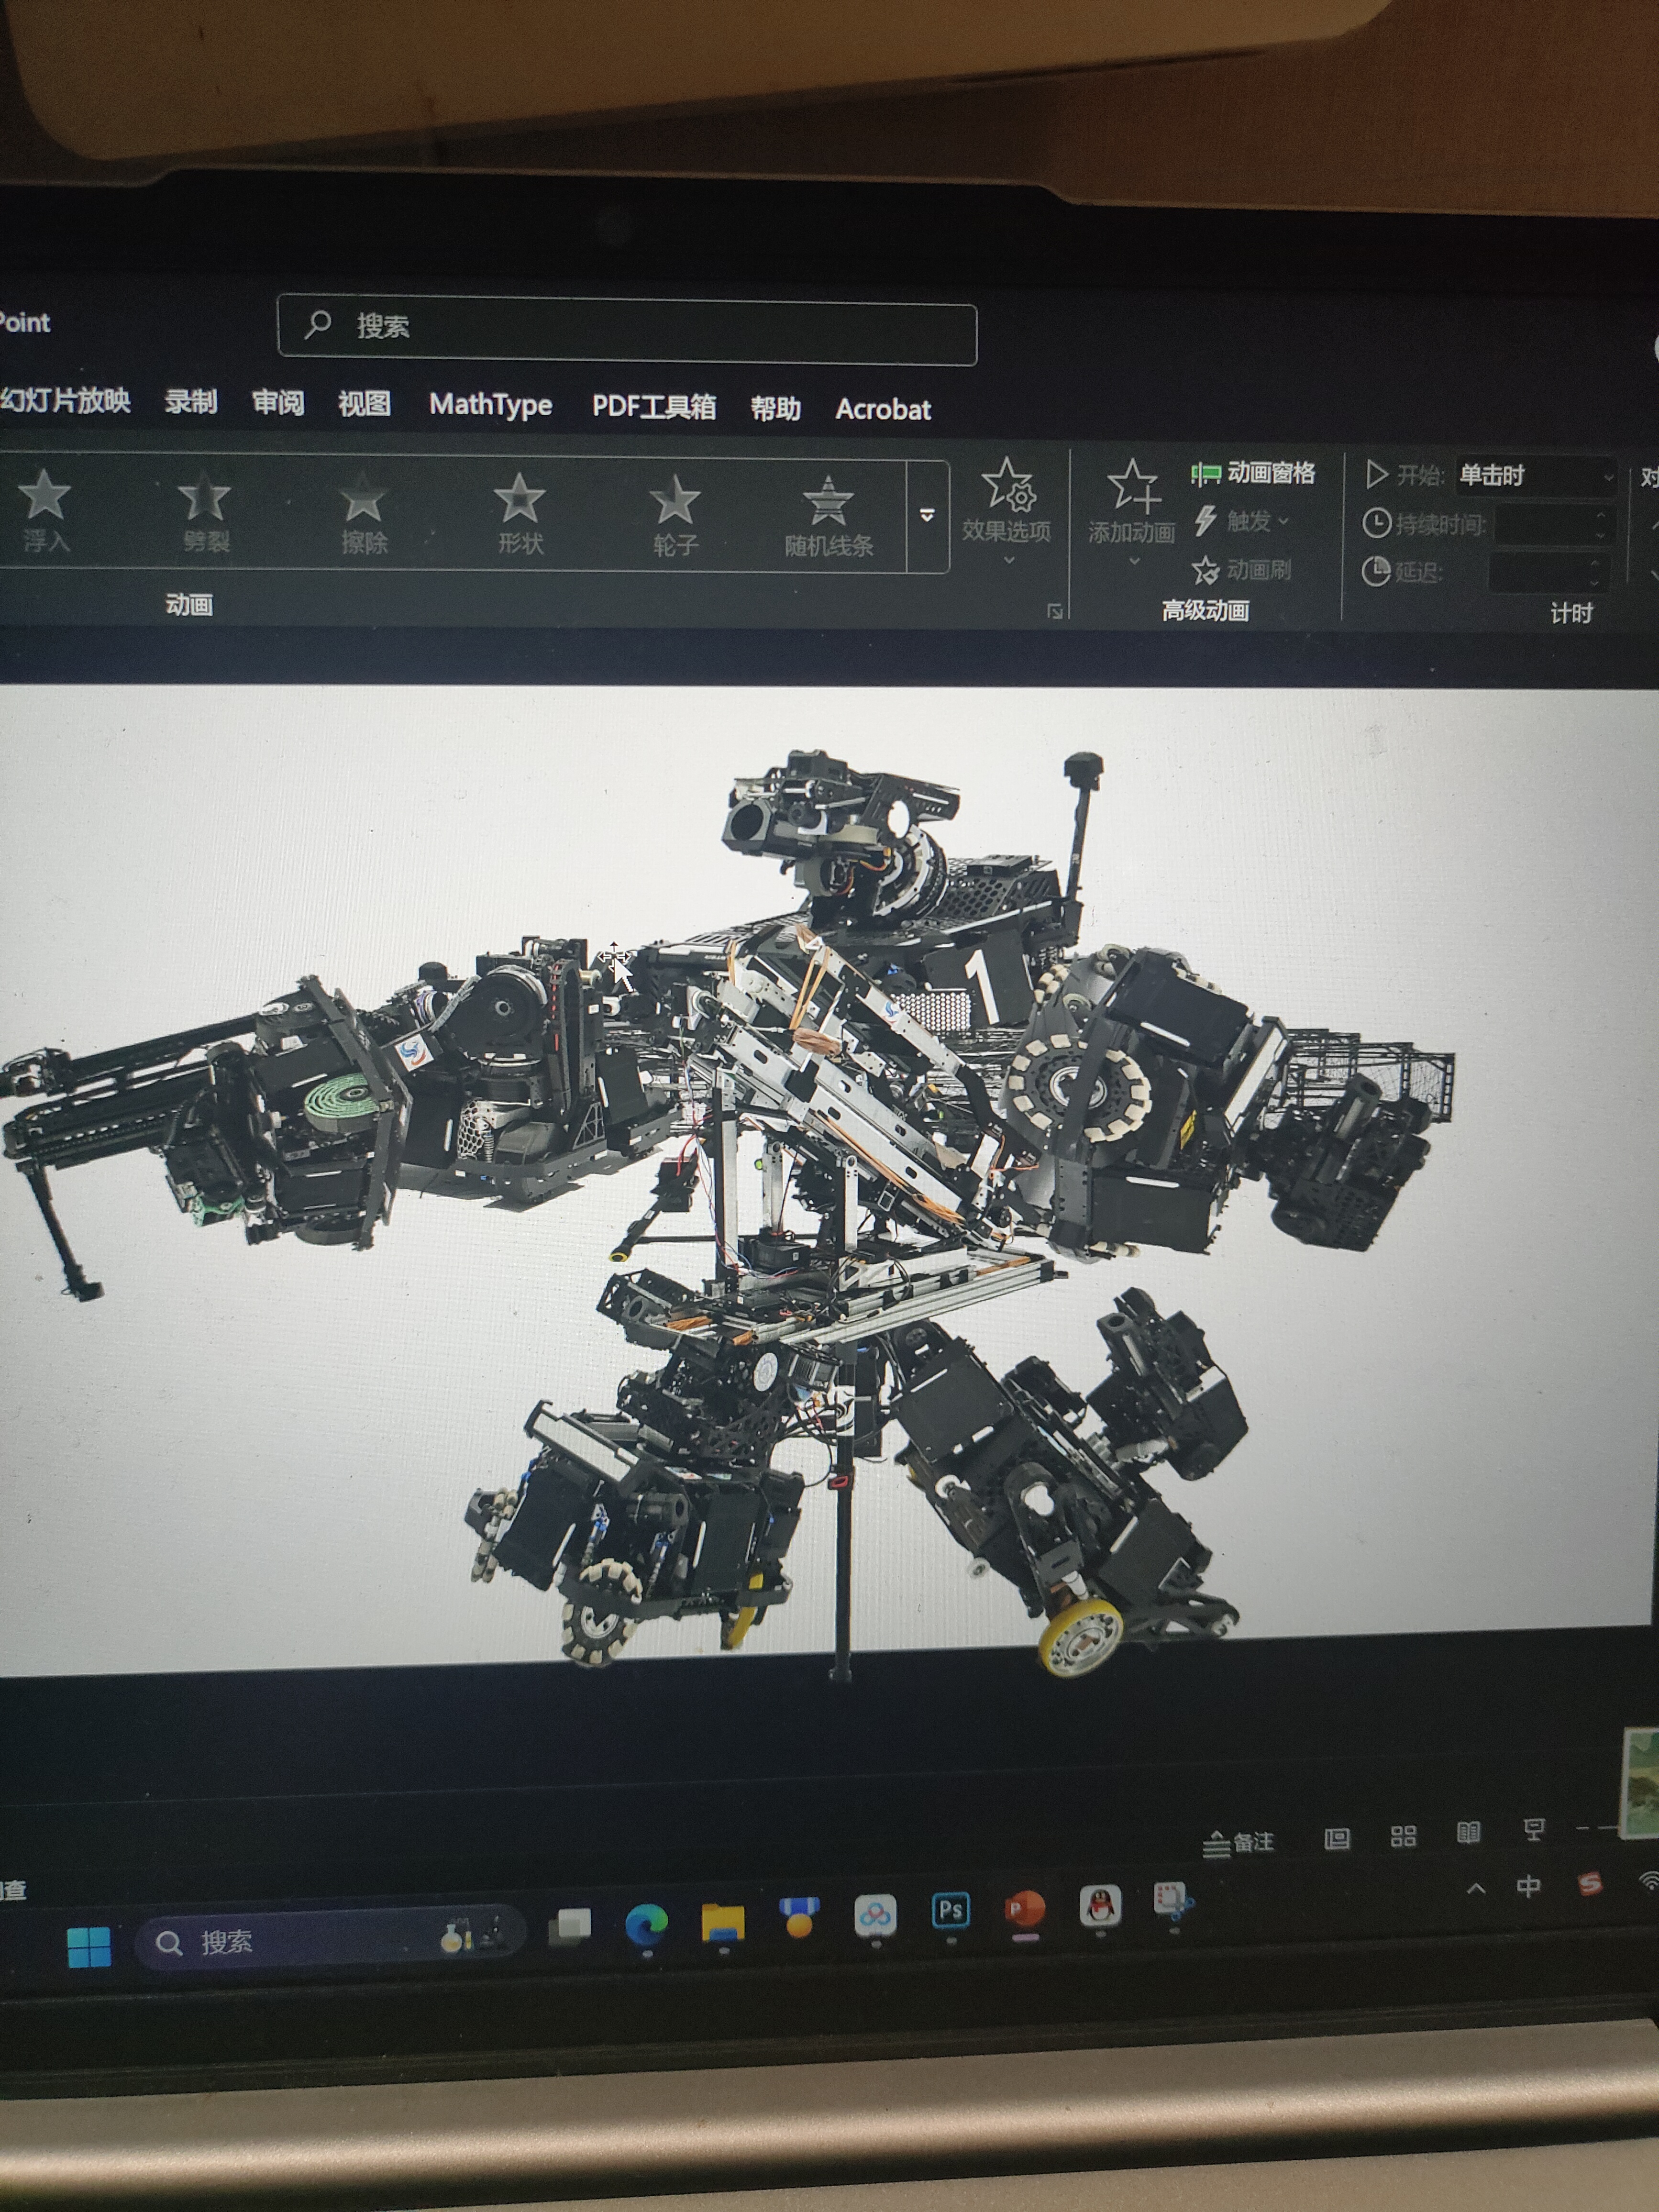Open the 触发 dropdown

[x=1241, y=521]
